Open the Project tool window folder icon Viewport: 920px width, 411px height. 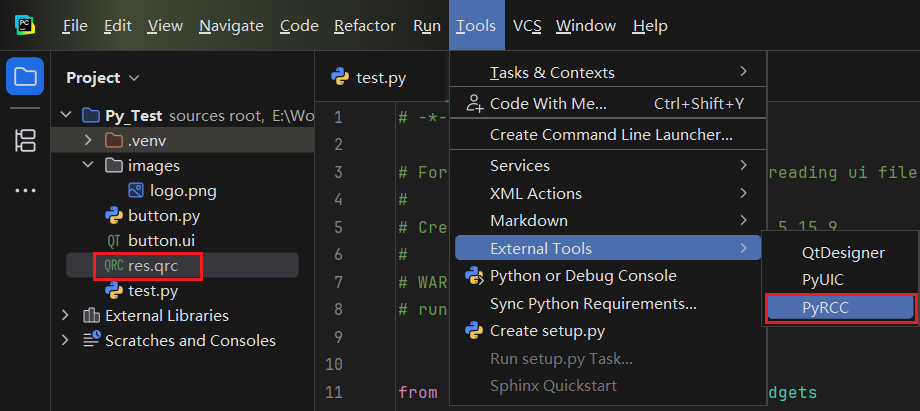coord(25,76)
